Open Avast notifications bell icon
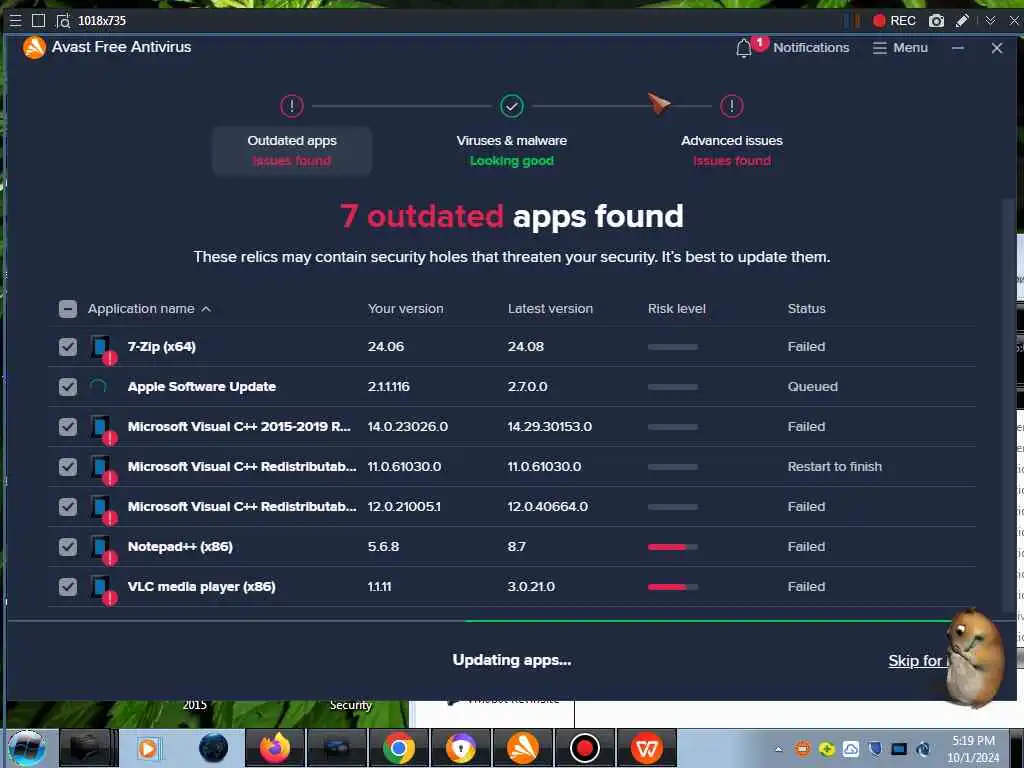The height and width of the screenshot is (768, 1024). [743, 48]
